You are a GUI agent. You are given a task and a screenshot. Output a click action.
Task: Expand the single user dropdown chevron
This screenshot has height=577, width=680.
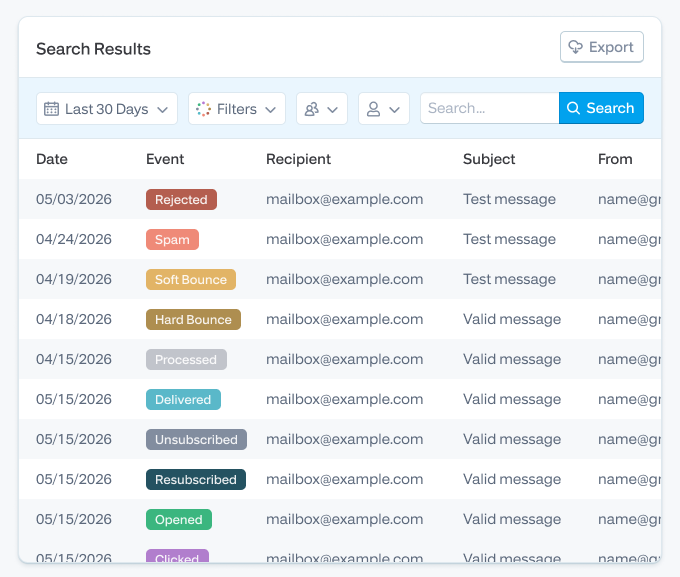[395, 110]
